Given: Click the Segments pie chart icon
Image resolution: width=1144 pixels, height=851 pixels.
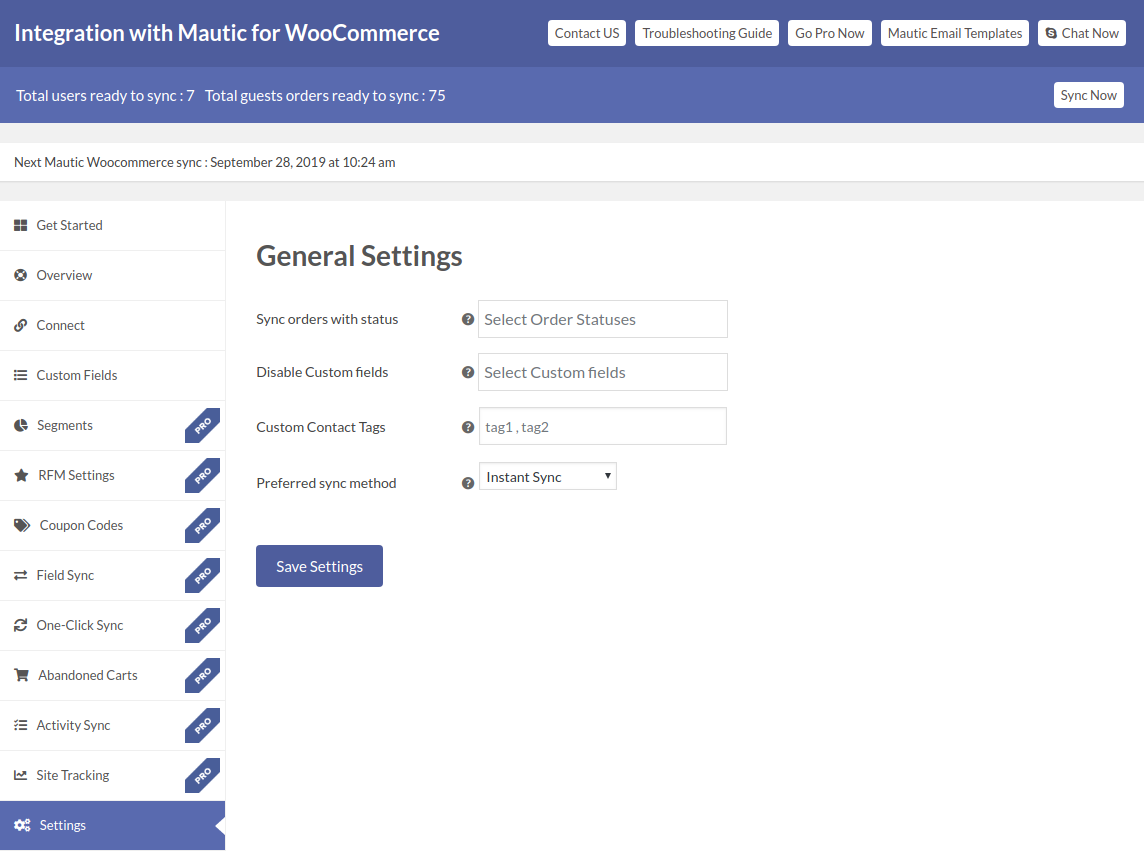Looking at the screenshot, I should pyautogui.click(x=21, y=426).
